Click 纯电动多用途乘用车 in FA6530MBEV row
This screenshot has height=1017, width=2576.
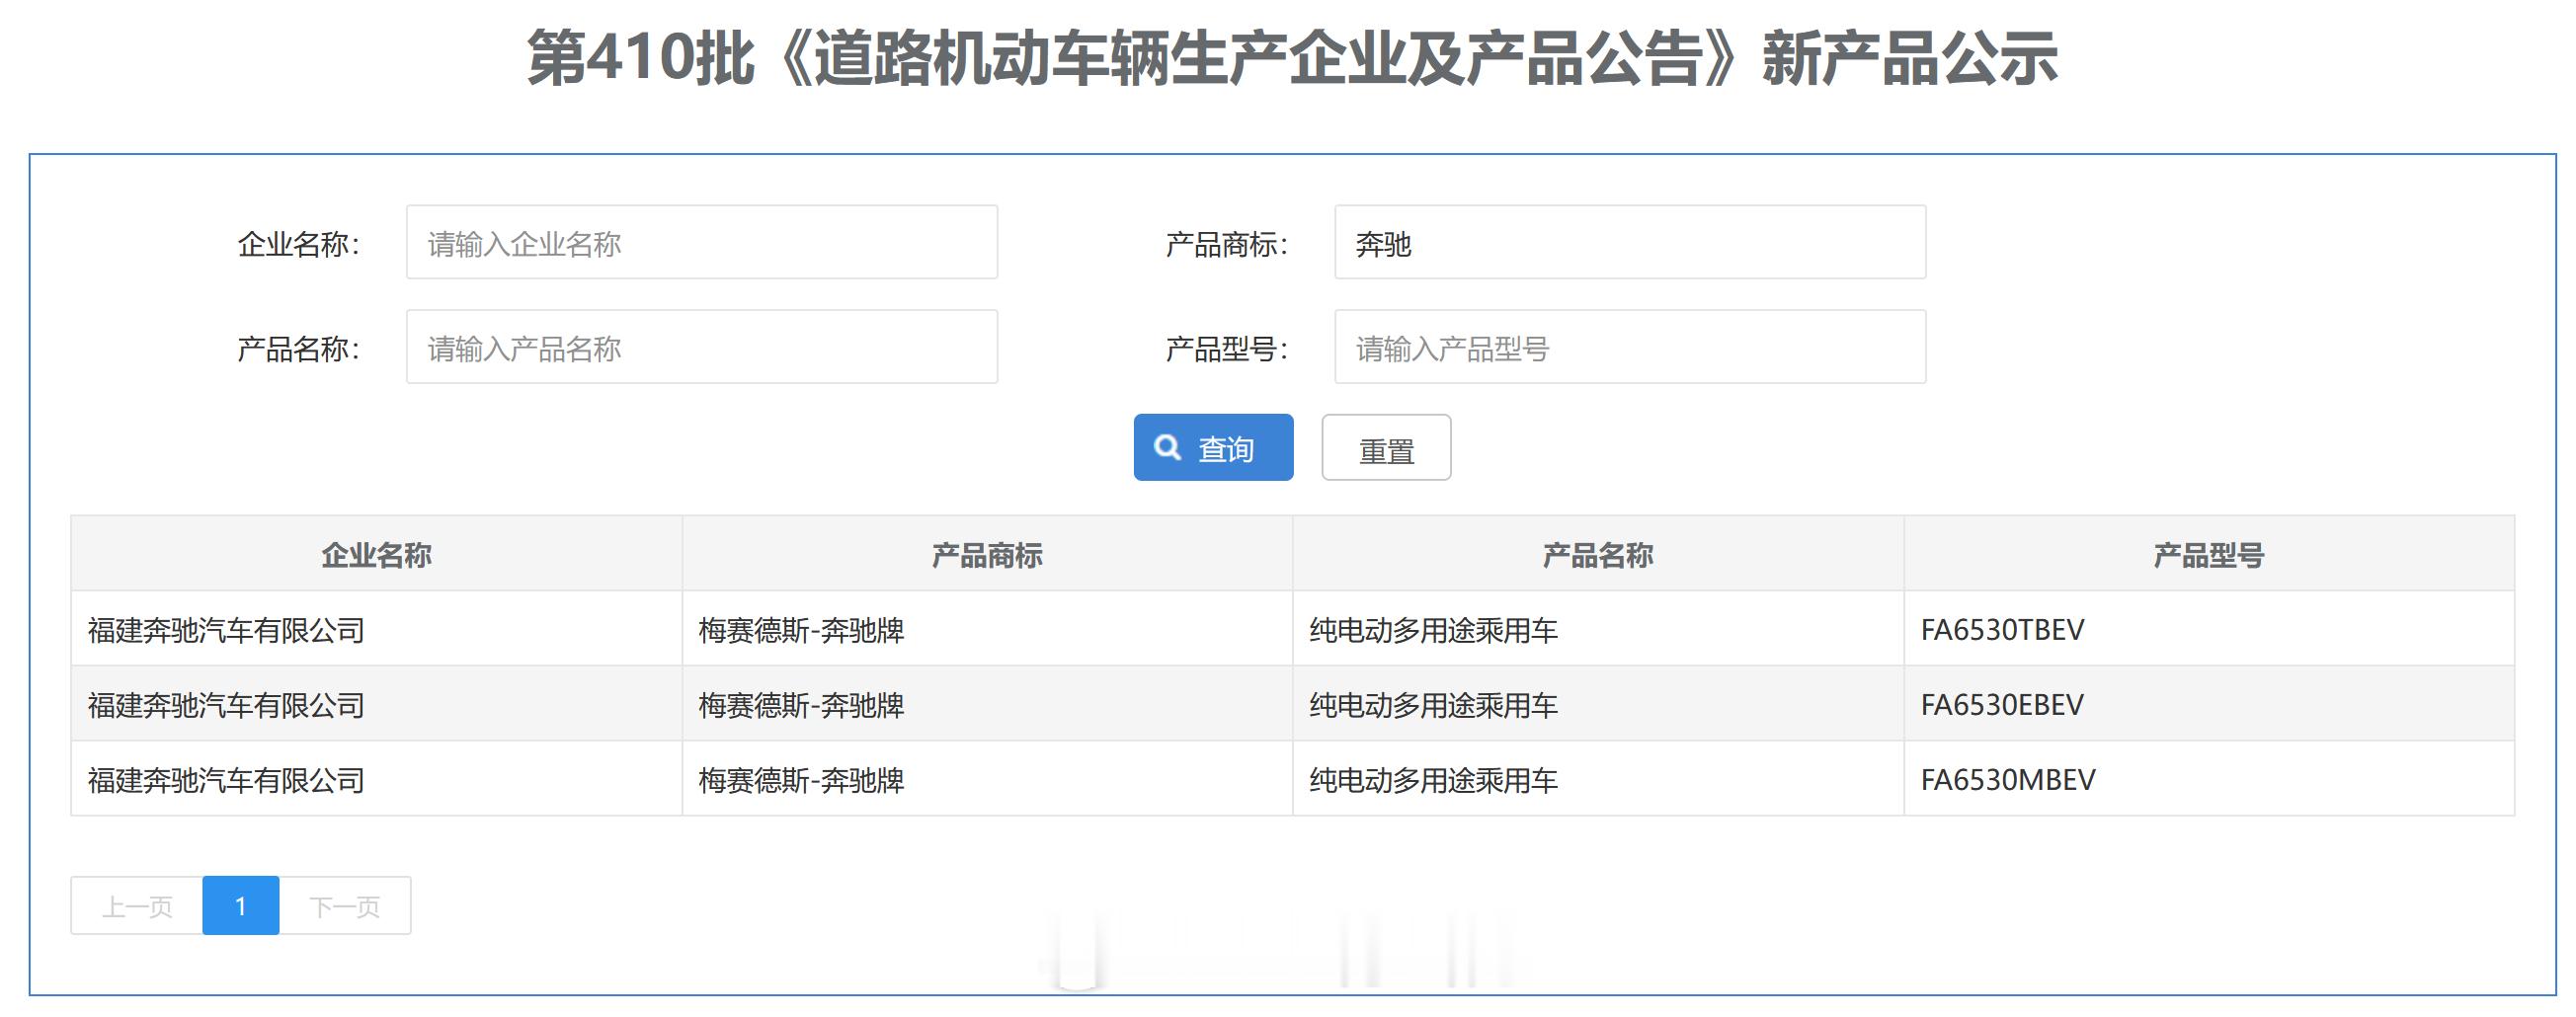coord(1434,780)
